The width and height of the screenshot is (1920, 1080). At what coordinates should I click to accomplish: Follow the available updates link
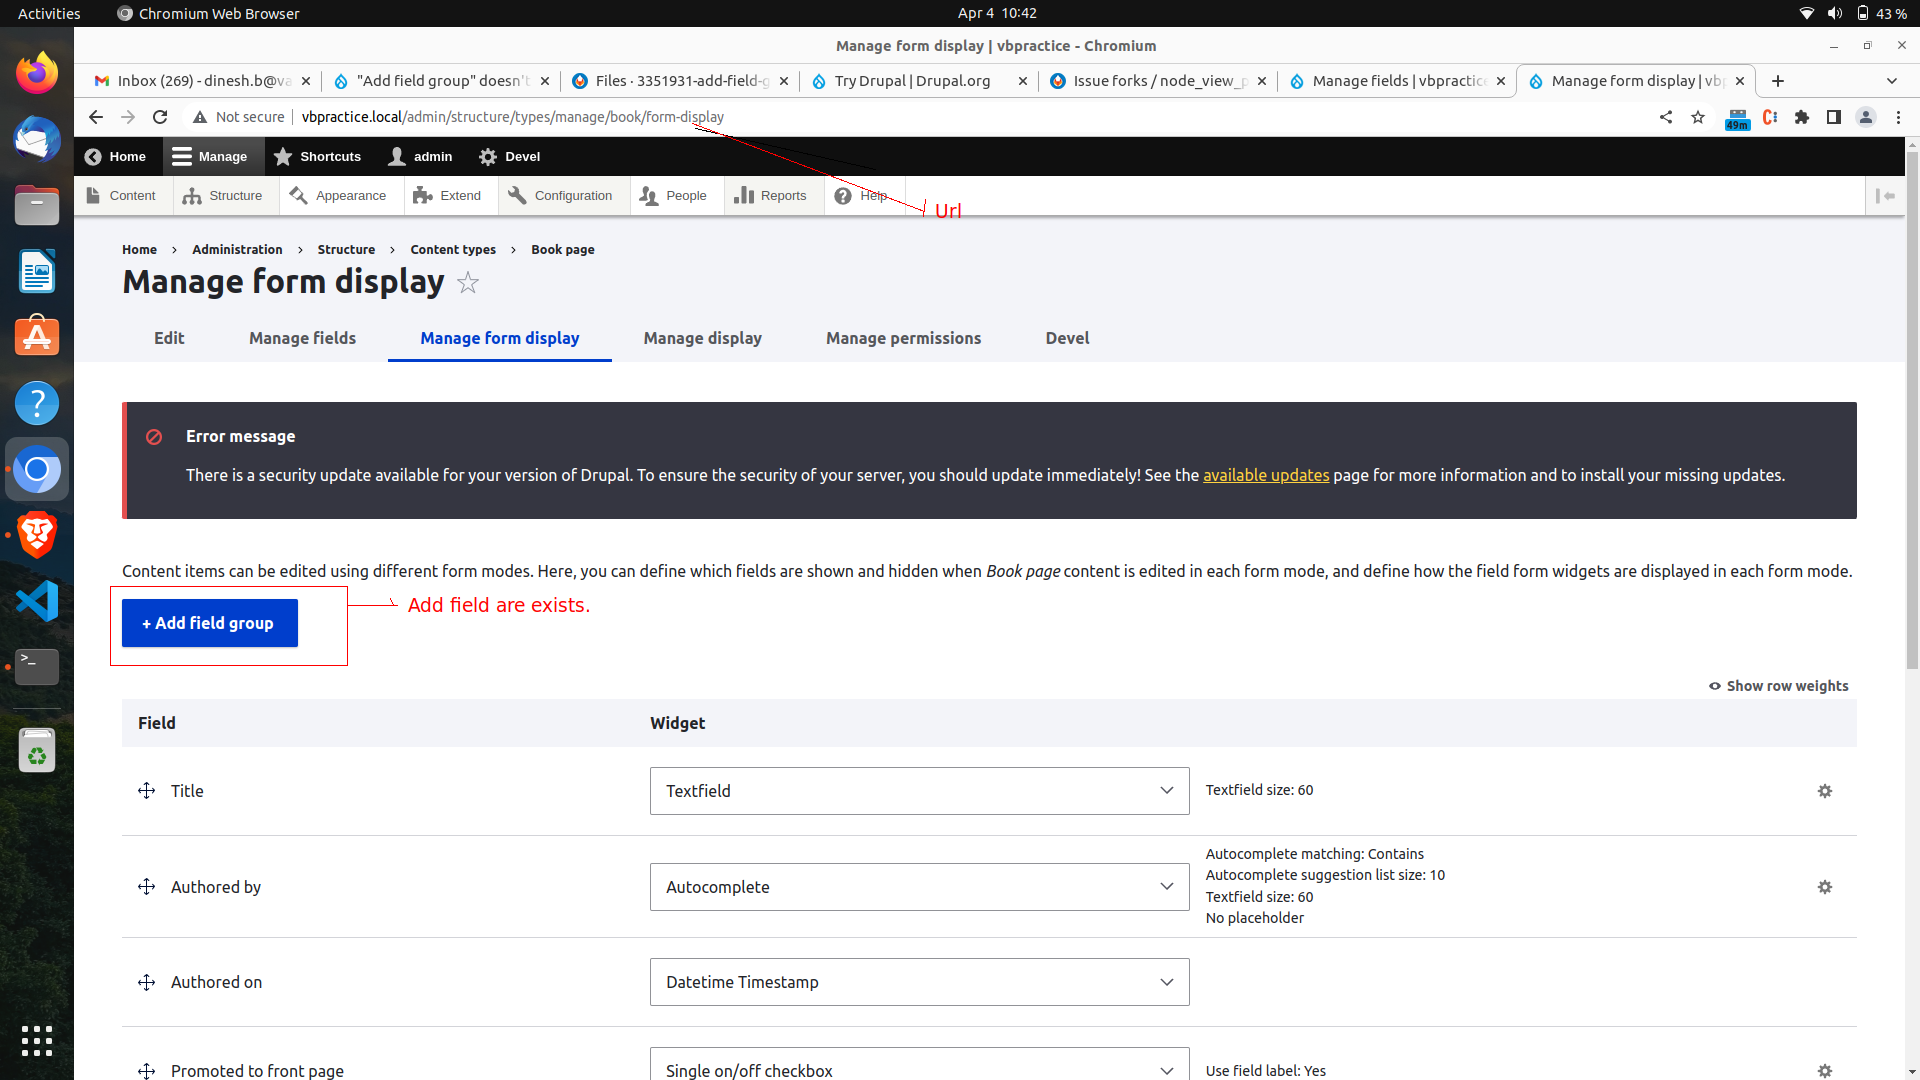1265,475
